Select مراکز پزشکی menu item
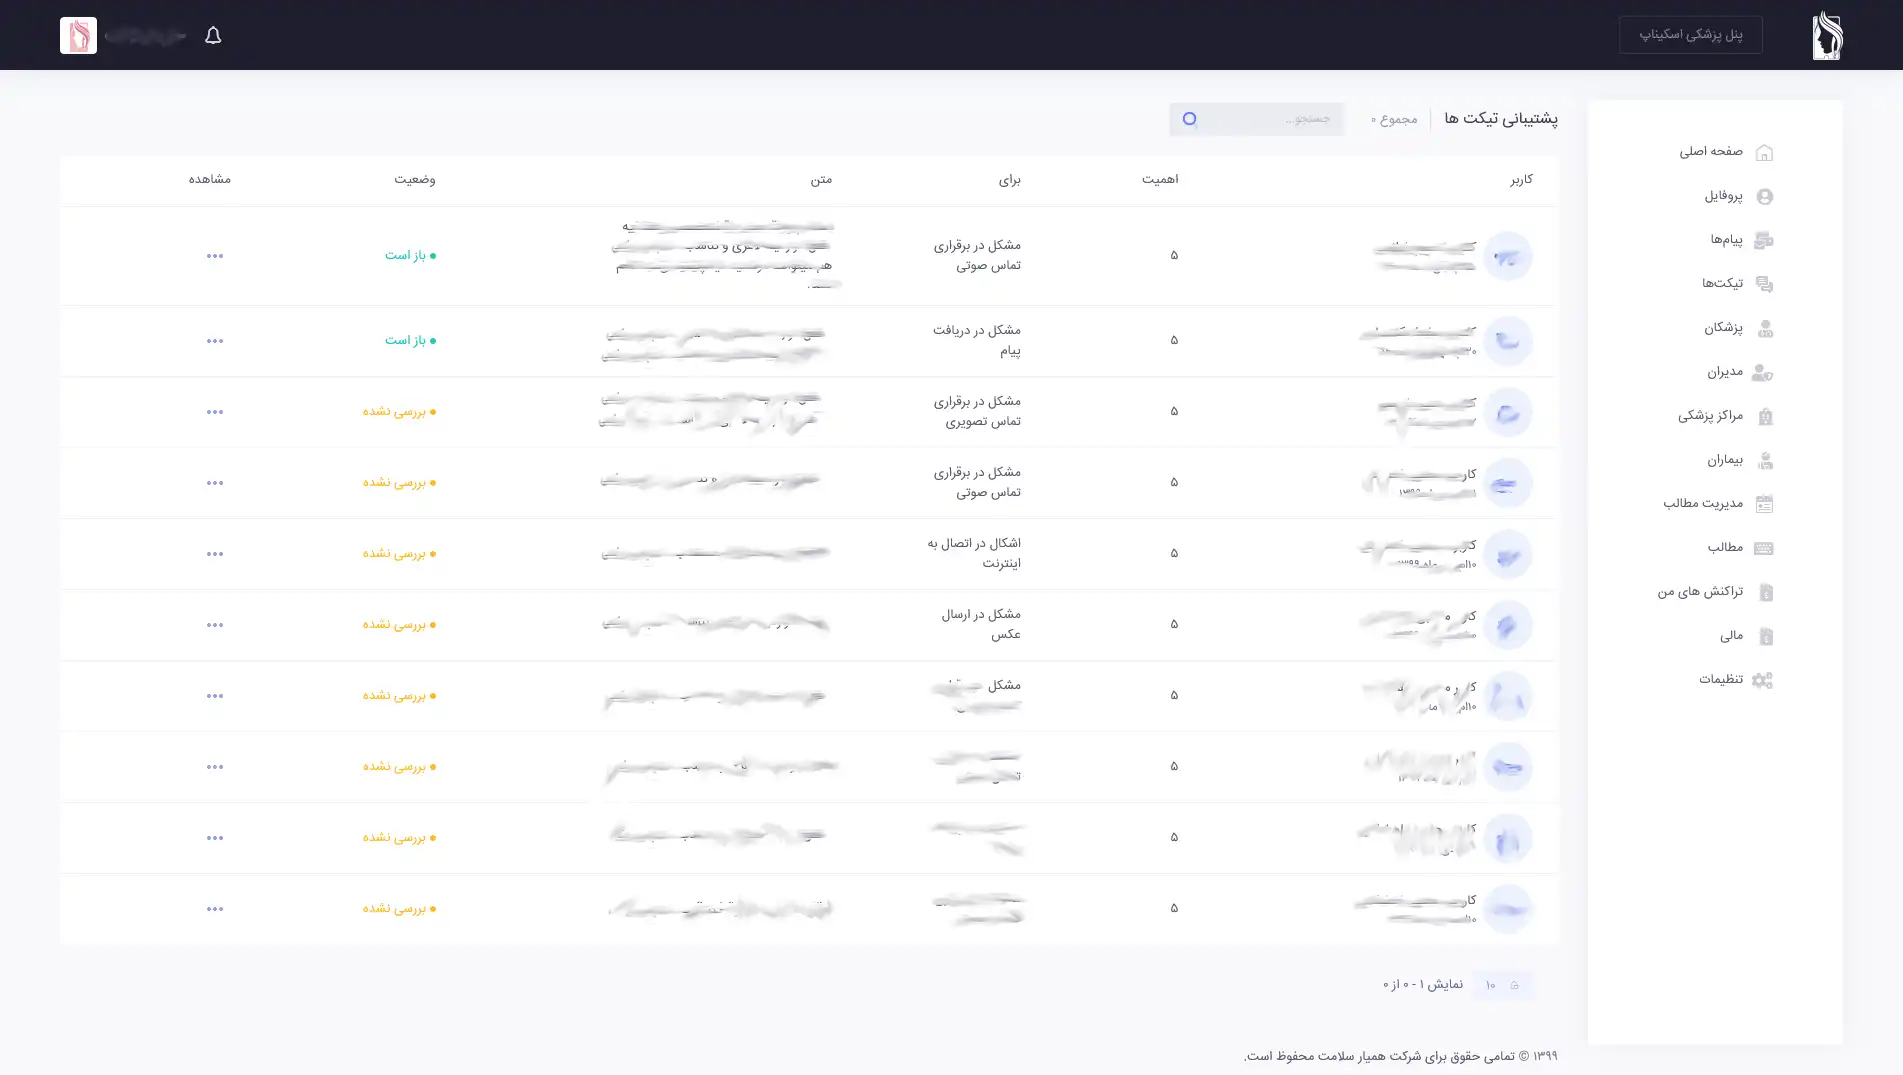The width and height of the screenshot is (1903, 1075). (x=1710, y=416)
